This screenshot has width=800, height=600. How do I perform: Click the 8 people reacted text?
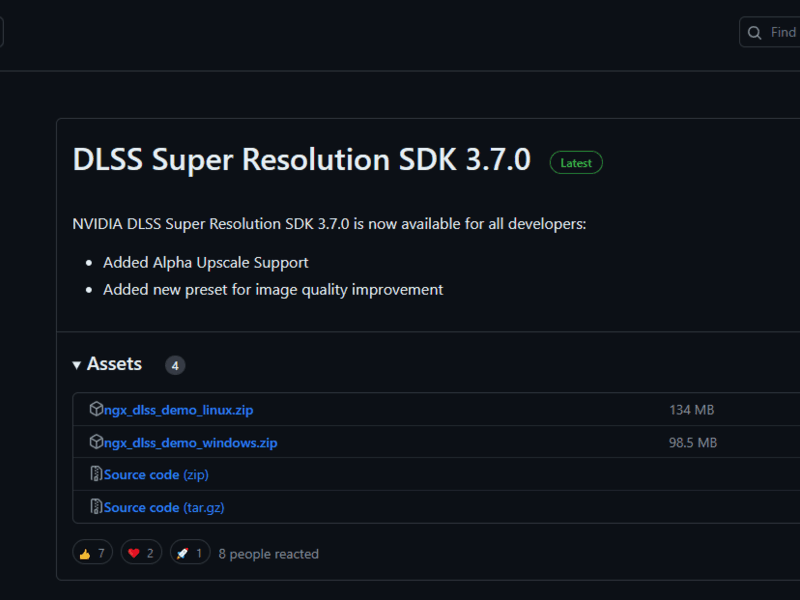click(x=269, y=554)
